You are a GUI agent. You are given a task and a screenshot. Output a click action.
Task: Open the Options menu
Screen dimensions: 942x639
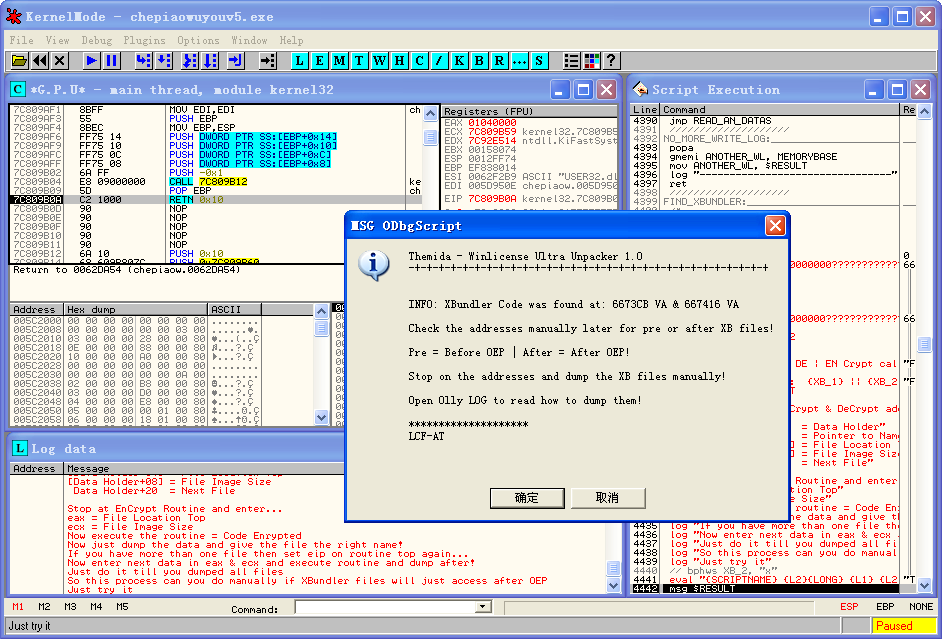click(x=198, y=40)
